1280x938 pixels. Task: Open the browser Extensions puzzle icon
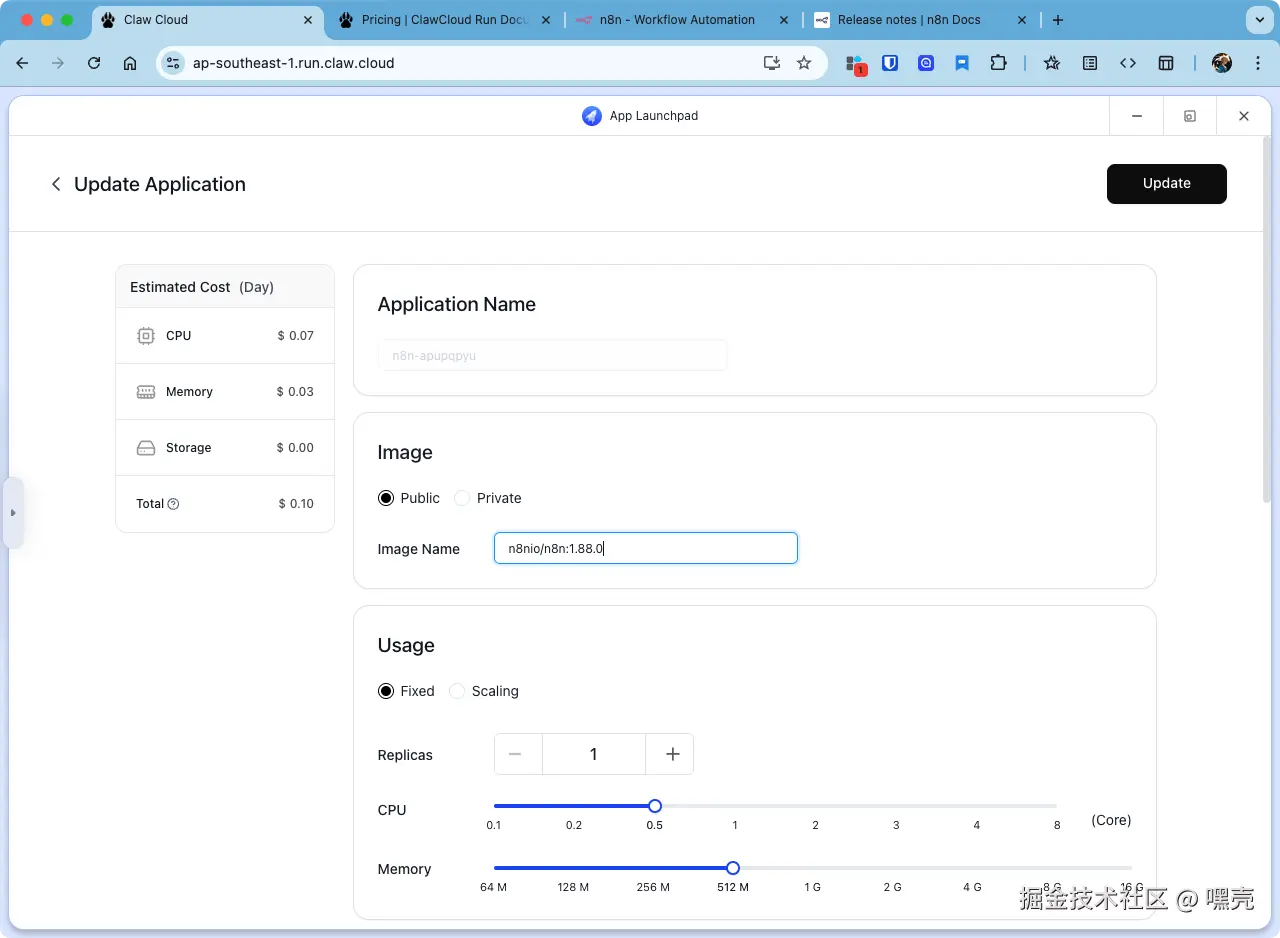[999, 63]
